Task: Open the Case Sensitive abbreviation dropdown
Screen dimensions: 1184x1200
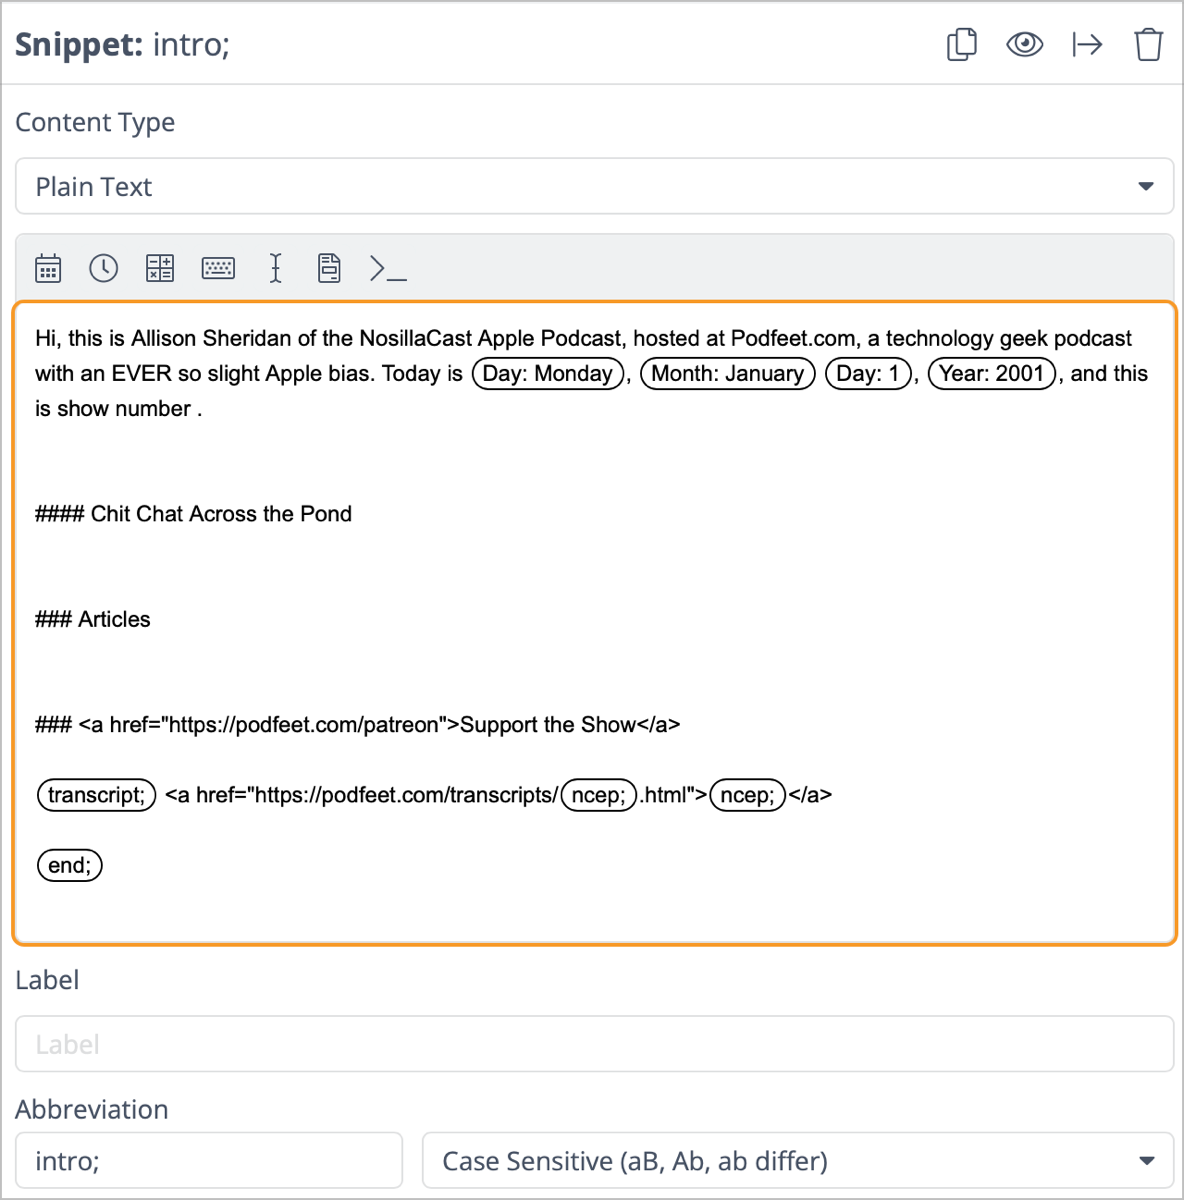Action: coord(798,1161)
